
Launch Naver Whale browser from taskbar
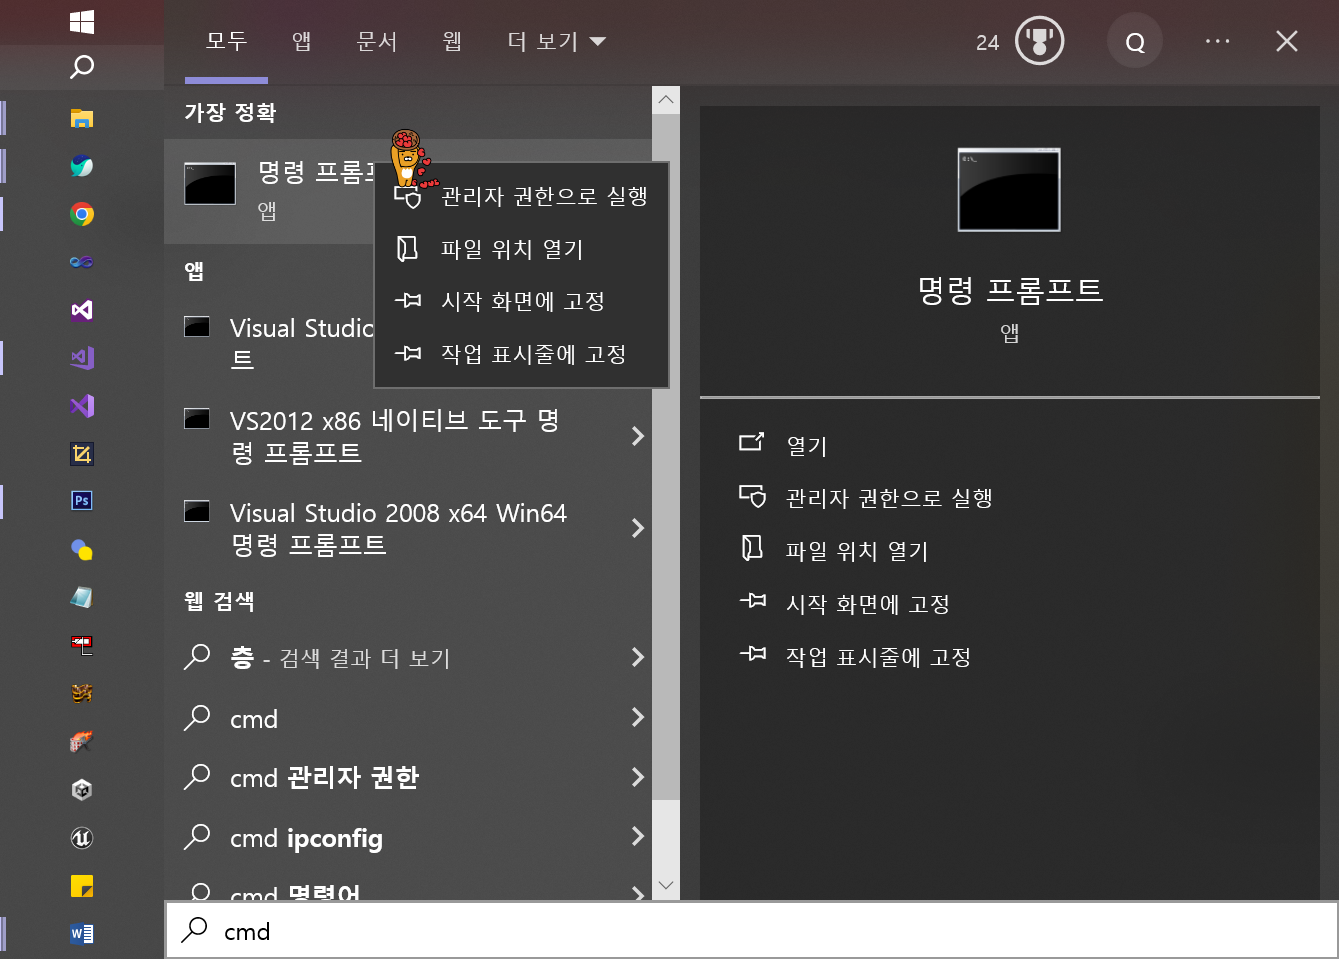click(x=82, y=166)
